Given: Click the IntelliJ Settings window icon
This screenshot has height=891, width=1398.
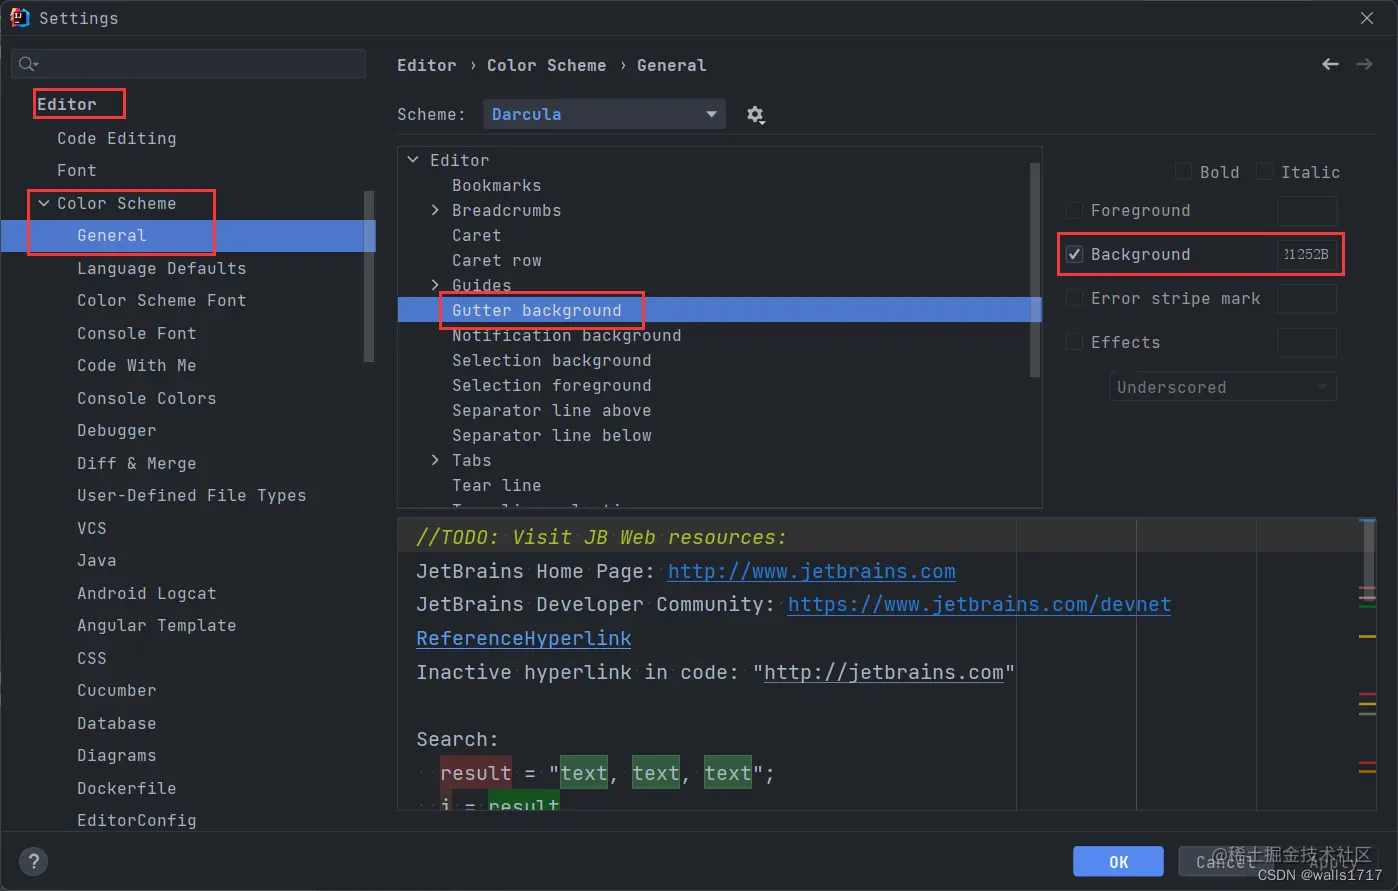Looking at the screenshot, I should tap(19, 17).
